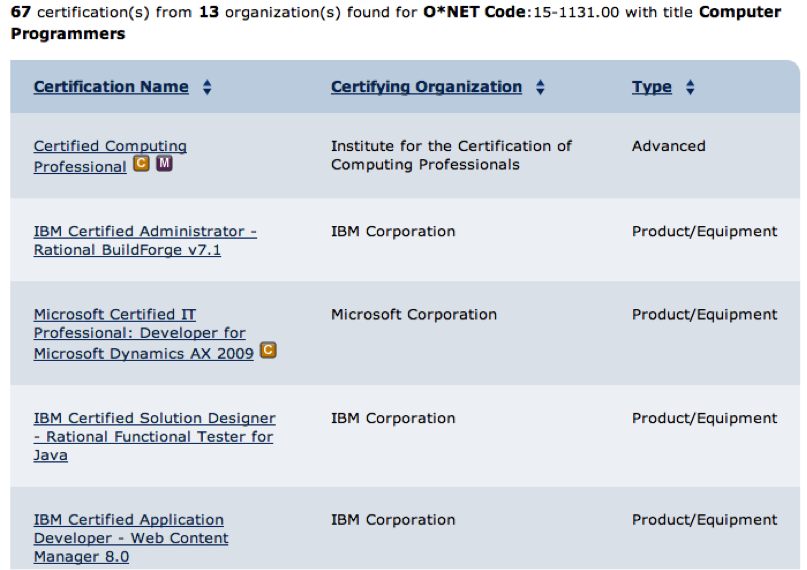The image size is (807, 570).
Task: Toggle sort arrows next to Certifying Organization
Action: pyautogui.click(x=540, y=87)
